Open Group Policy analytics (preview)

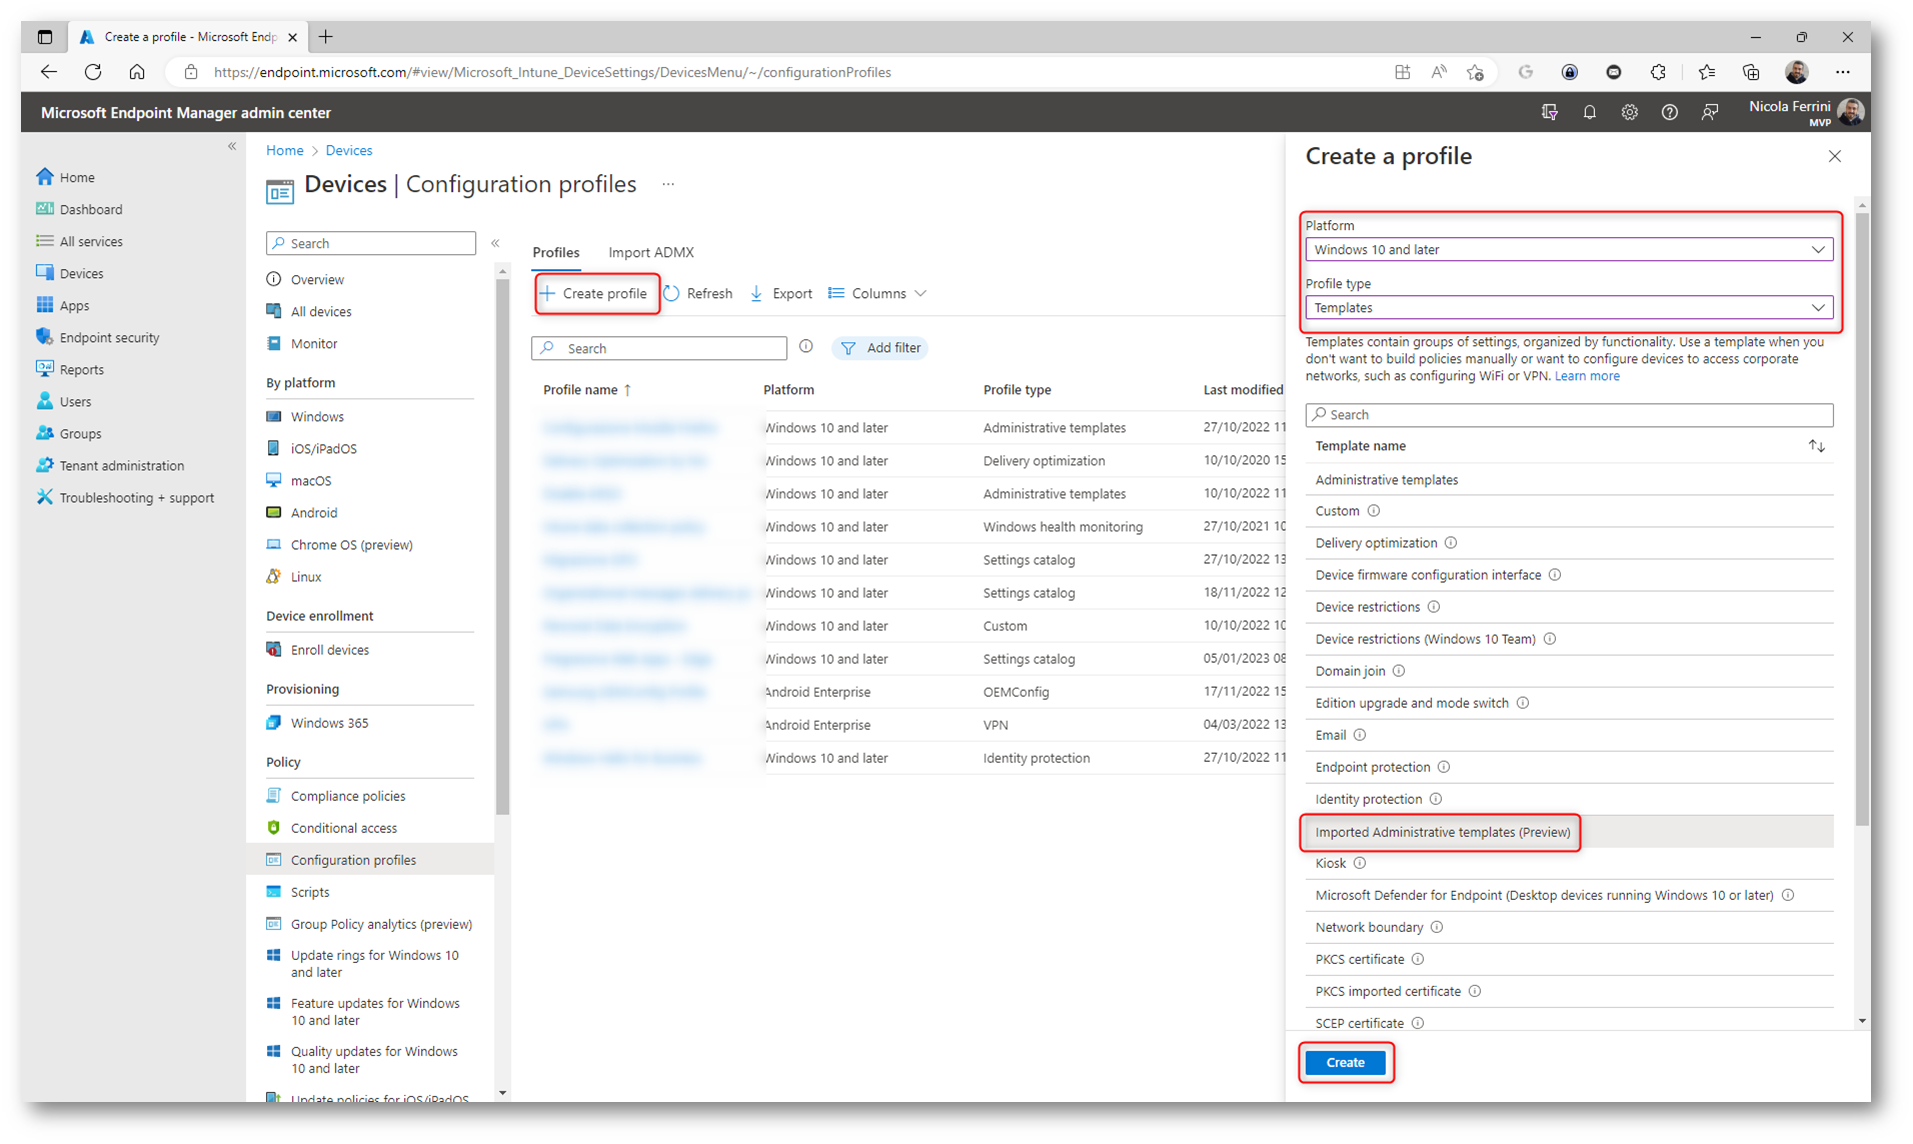(380, 924)
